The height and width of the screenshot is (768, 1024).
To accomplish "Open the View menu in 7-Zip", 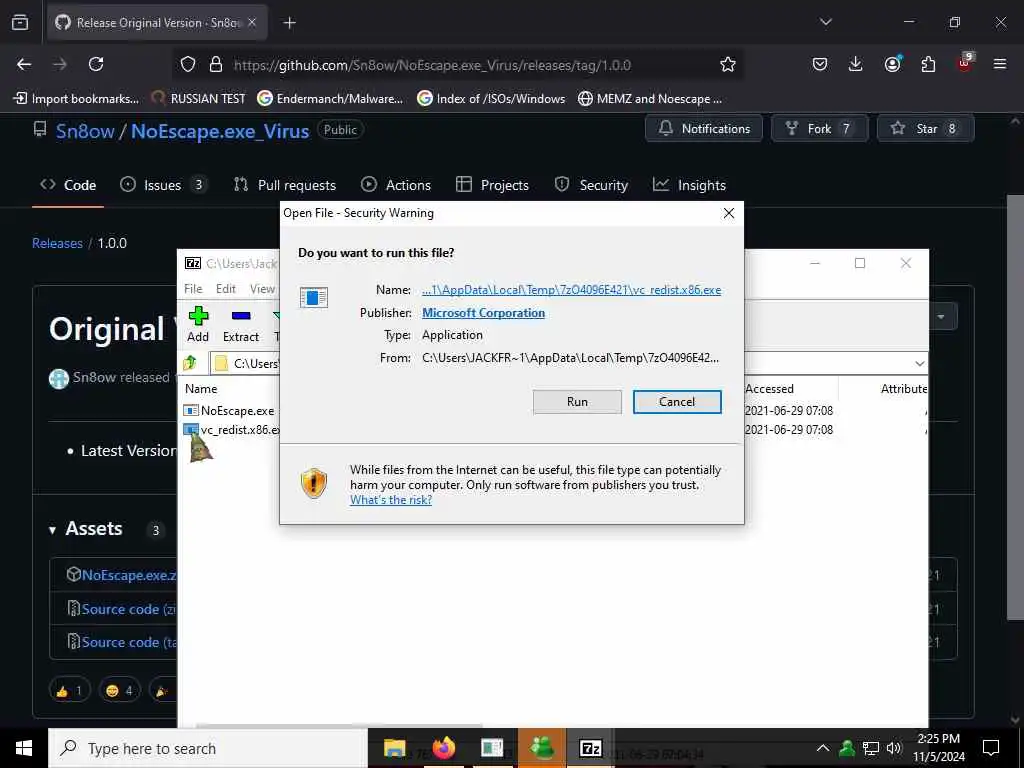I will 262,289.
